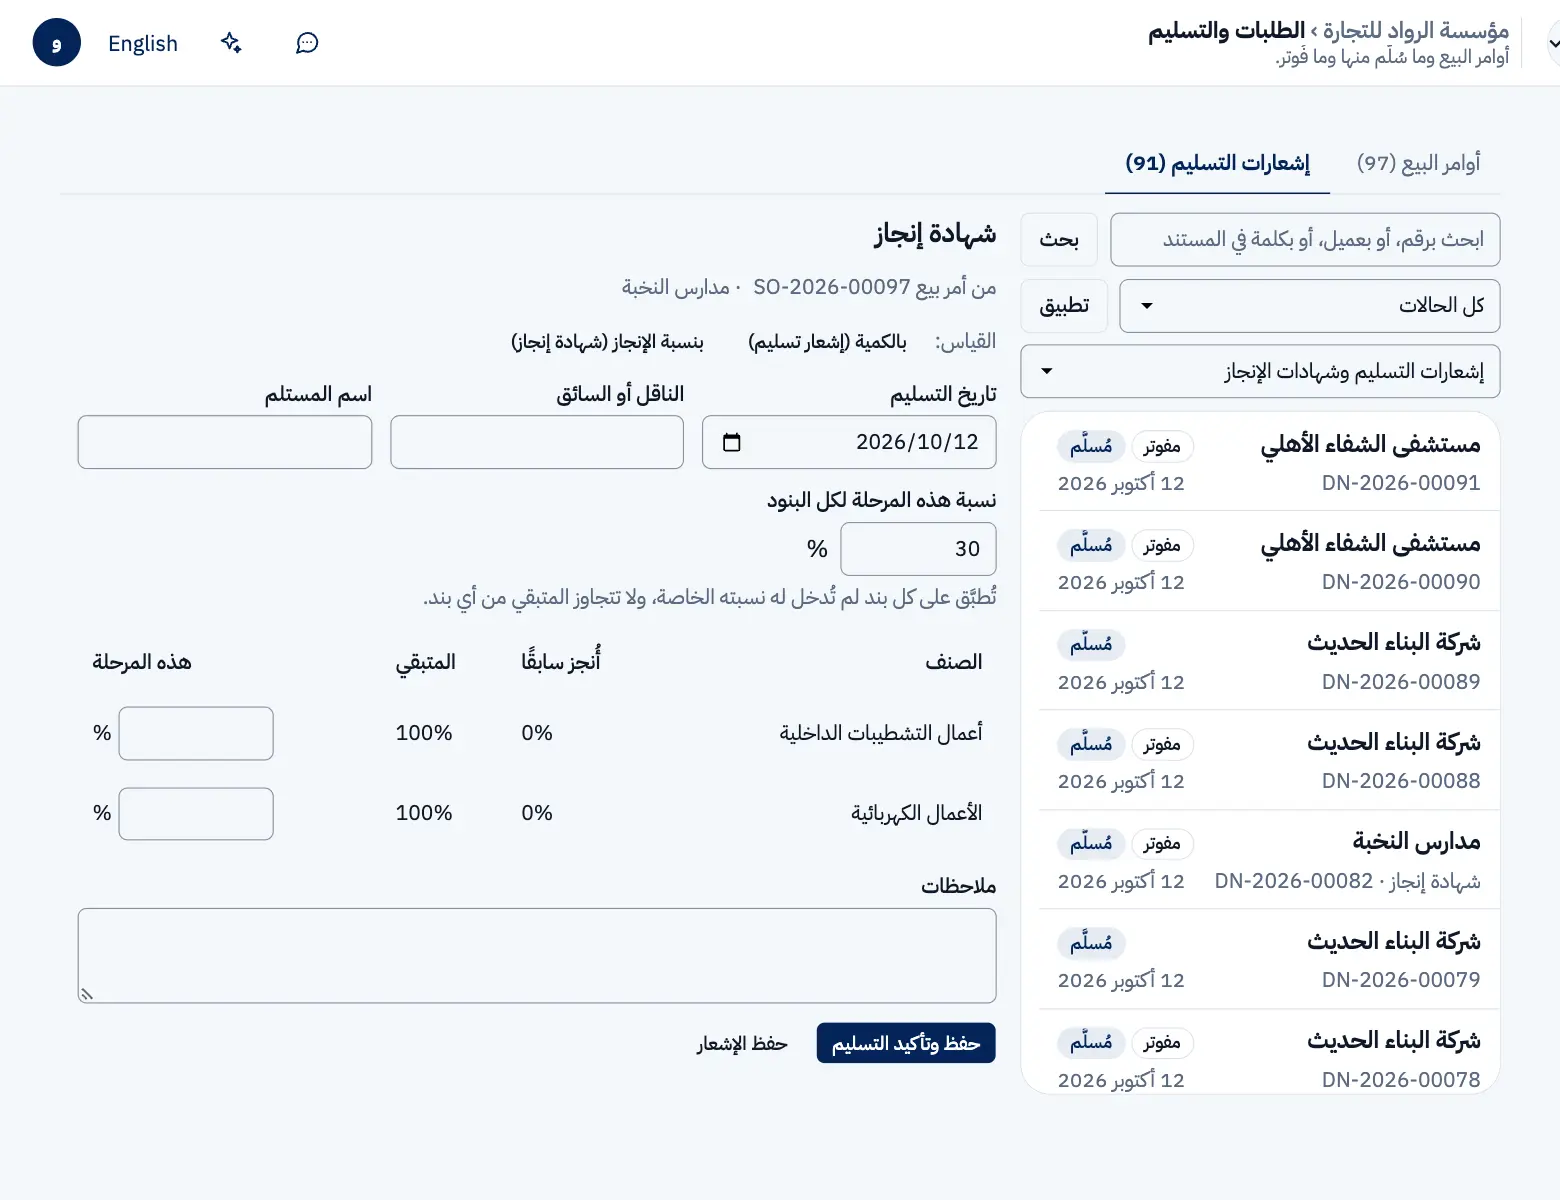Click the تاريخ التسليم date field
The image size is (1560, 1200).
849,442
